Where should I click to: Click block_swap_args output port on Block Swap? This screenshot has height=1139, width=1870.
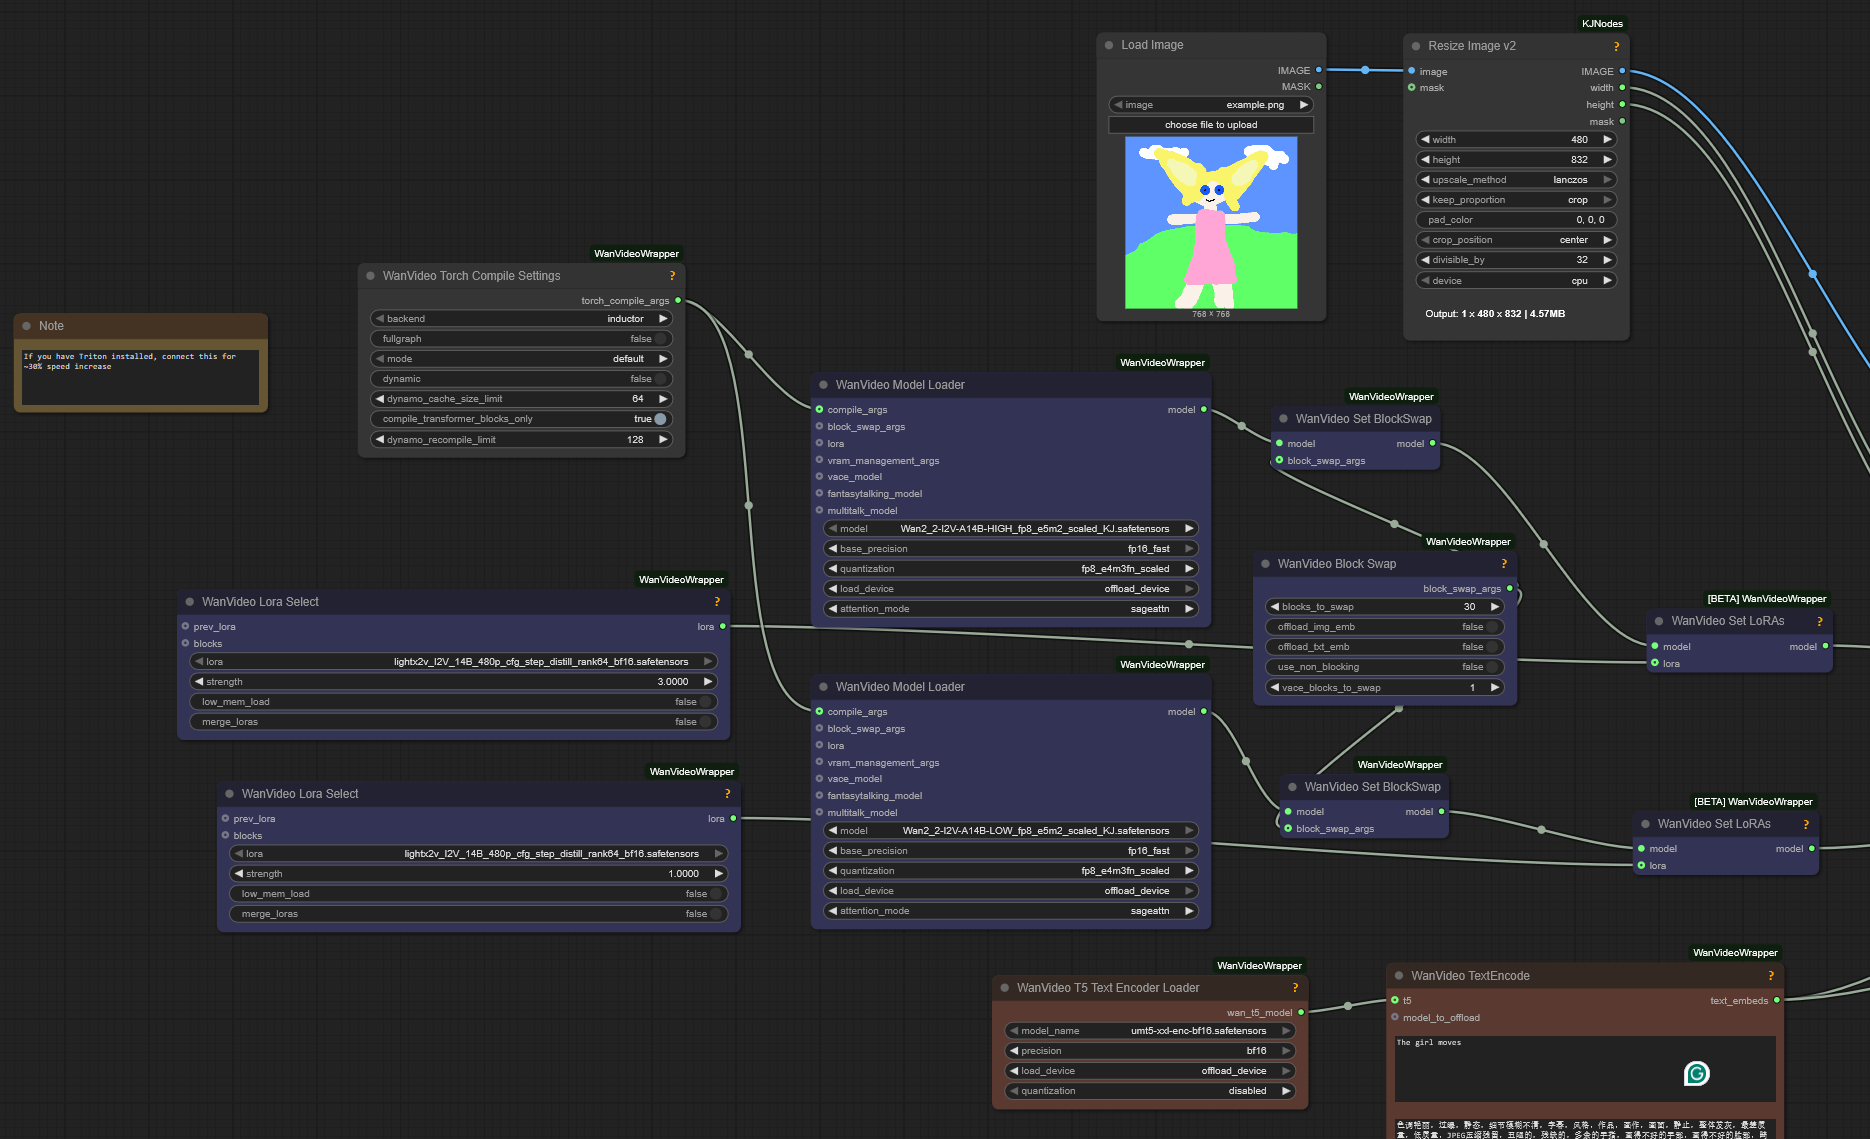point(1509,588)
